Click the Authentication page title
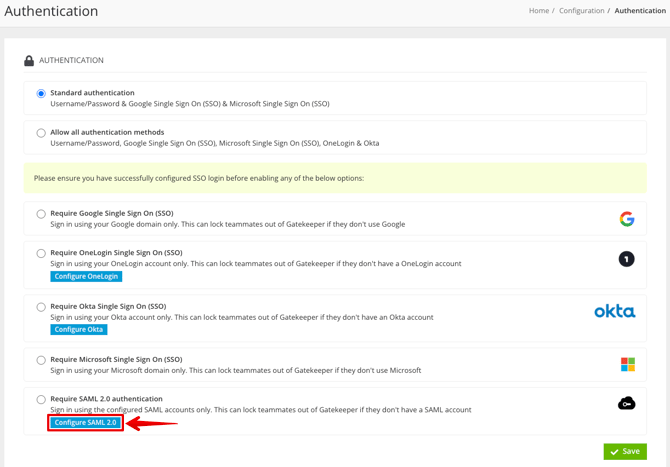Viewport: 670px width, 467px height. (x=51, y=11)
